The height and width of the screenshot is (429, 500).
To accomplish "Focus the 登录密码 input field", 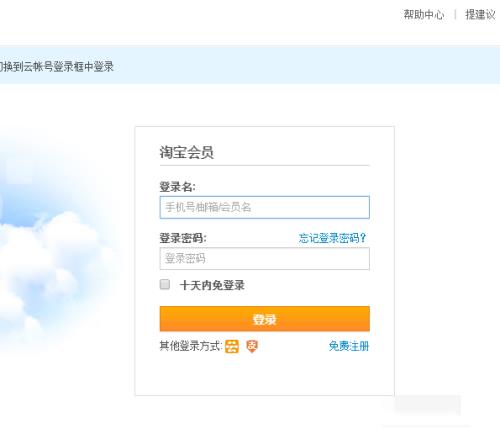I will 265,258.
